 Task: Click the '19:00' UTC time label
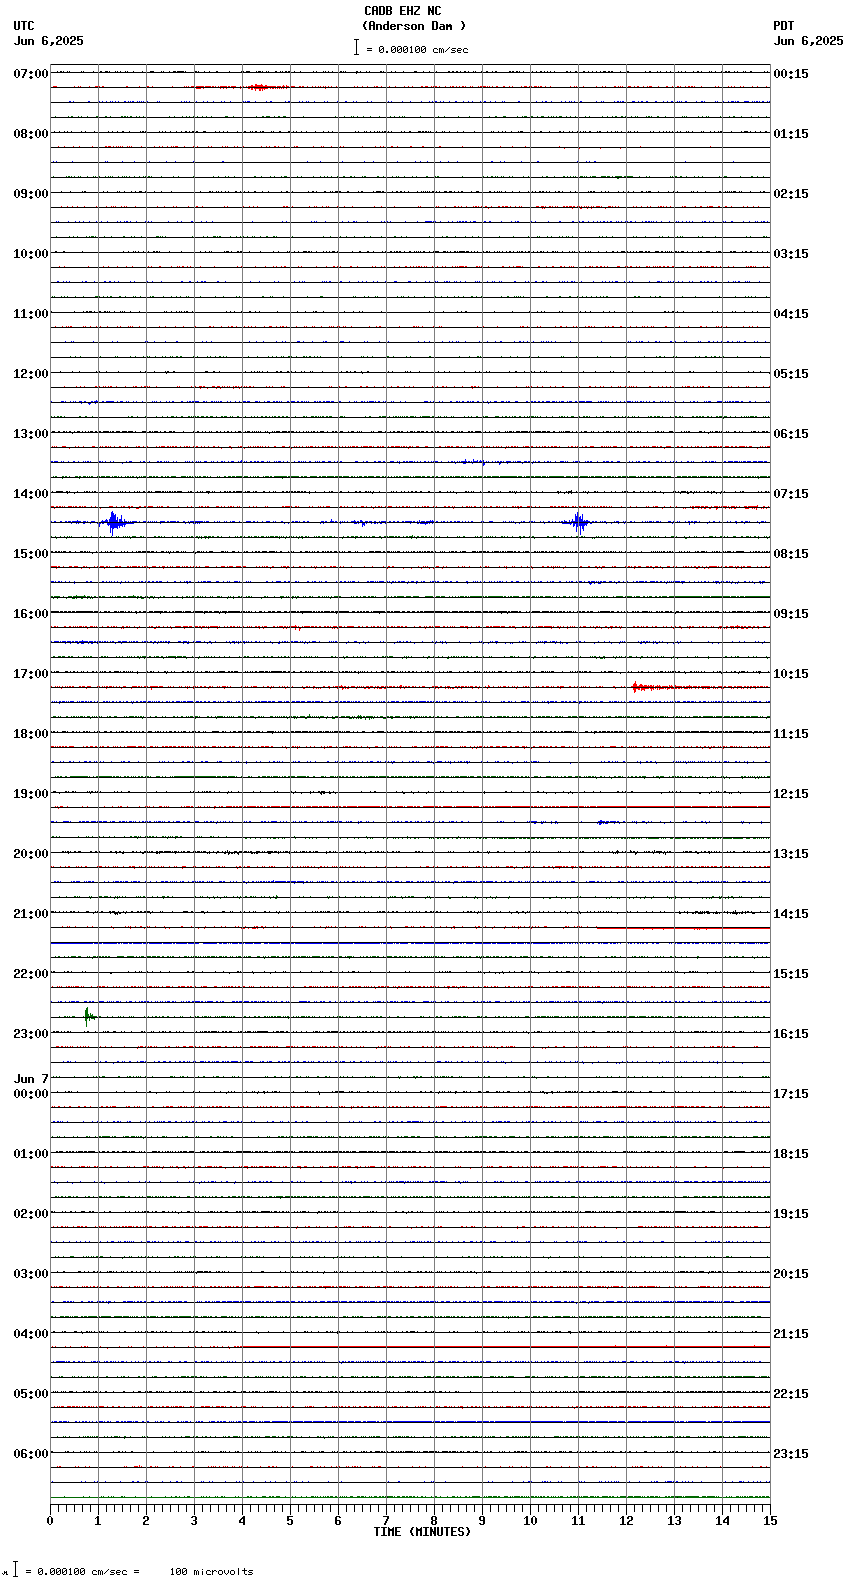(31, 794)
